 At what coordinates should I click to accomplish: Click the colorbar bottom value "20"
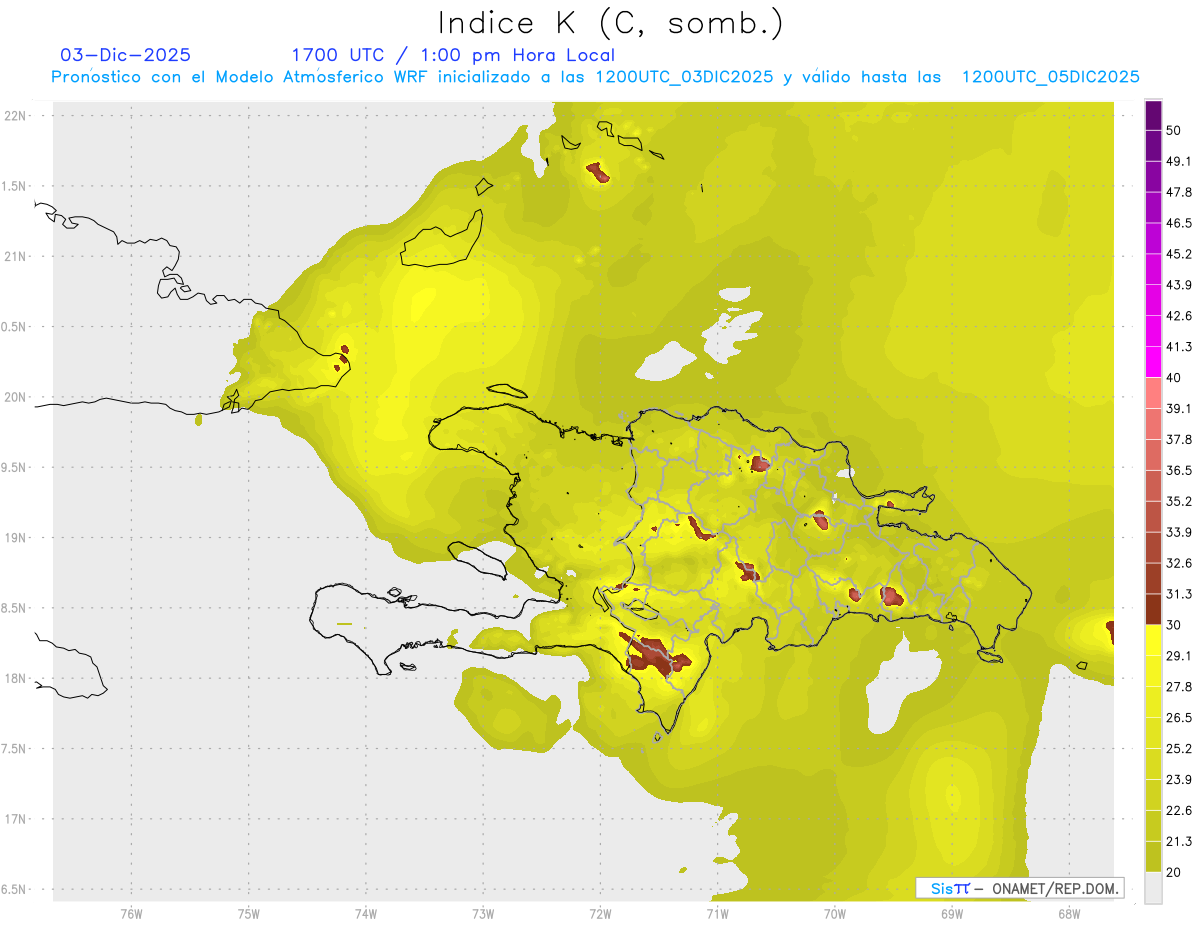pyautogui.click(x=1172, y=872)
